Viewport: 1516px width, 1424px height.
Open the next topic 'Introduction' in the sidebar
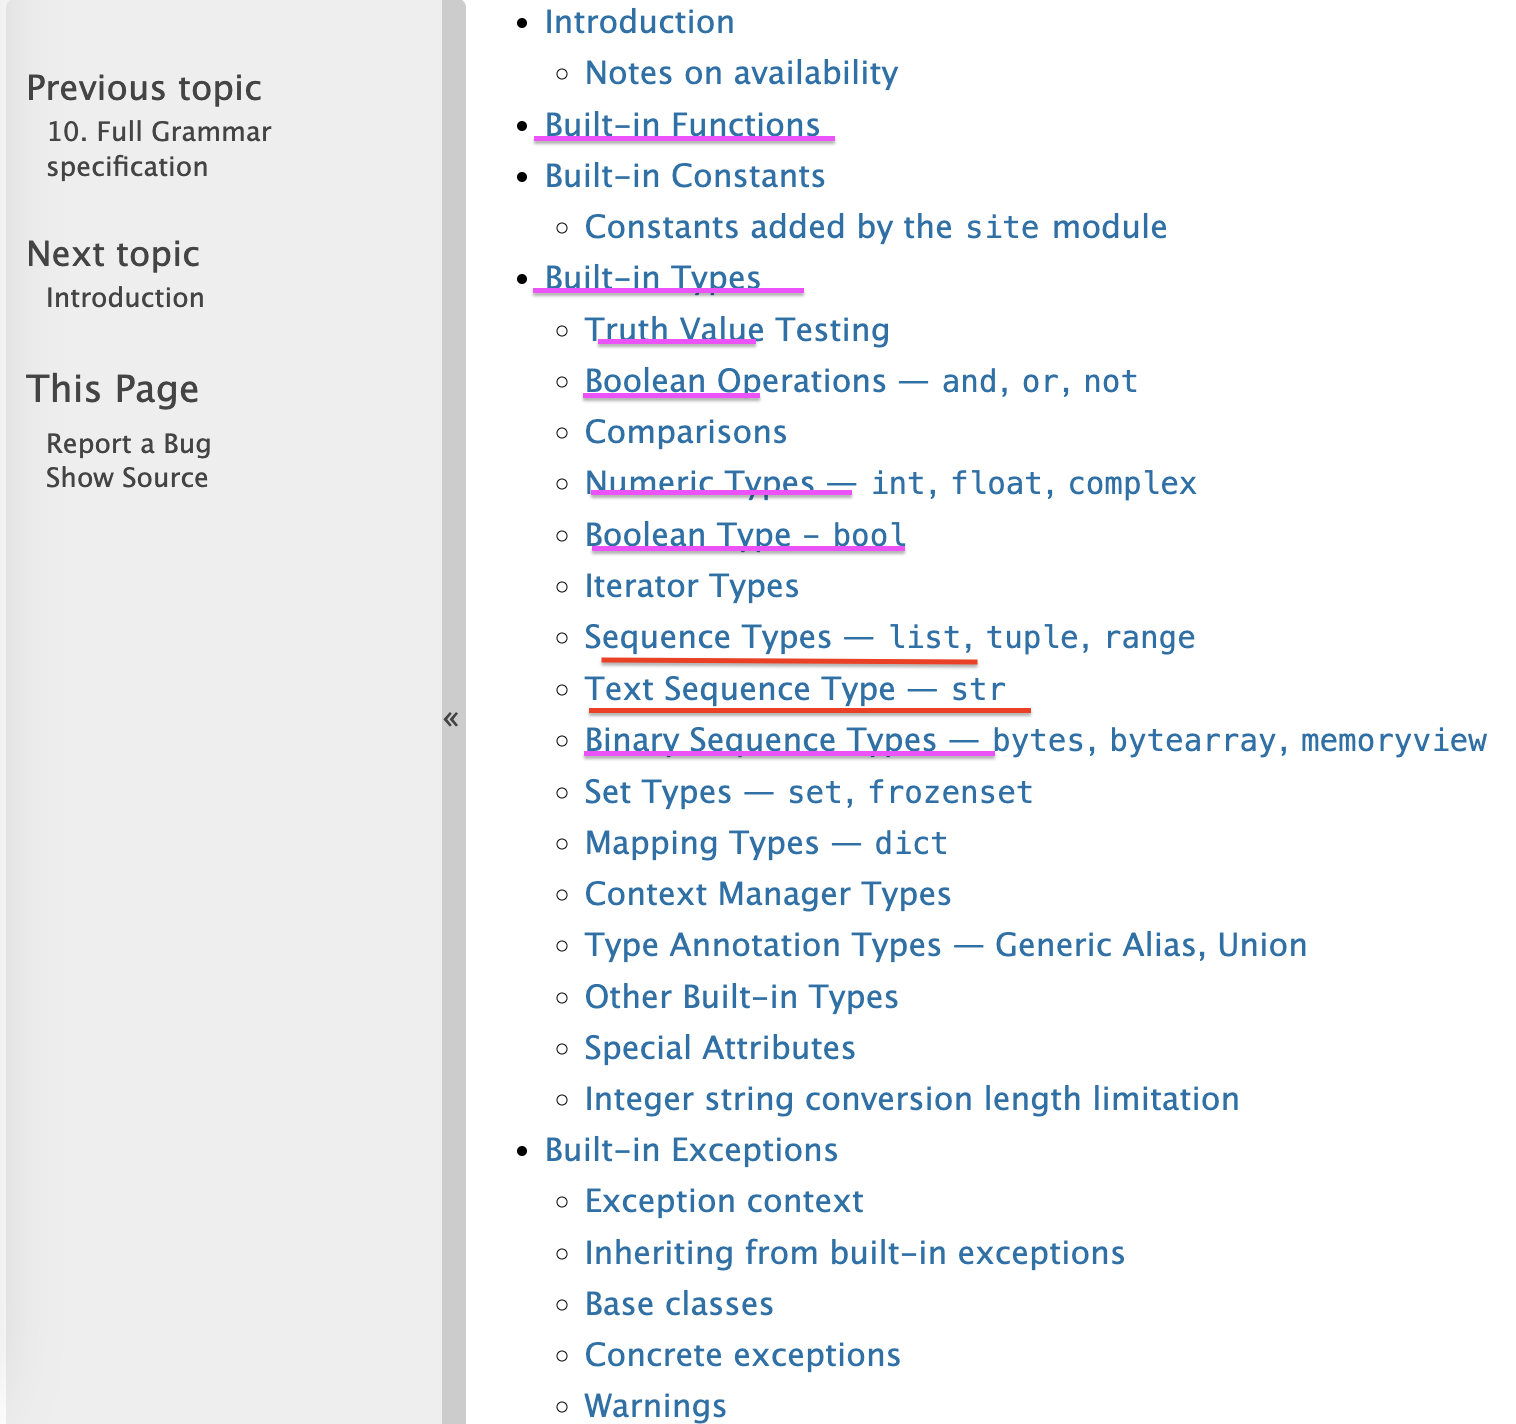click(125, 298)
